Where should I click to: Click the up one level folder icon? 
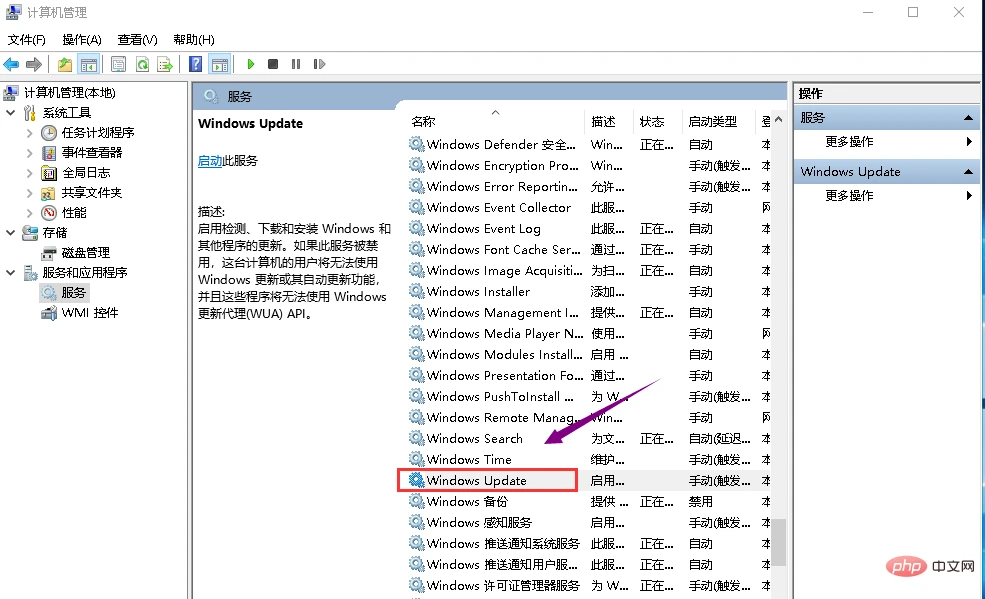[x=65, y=64]
